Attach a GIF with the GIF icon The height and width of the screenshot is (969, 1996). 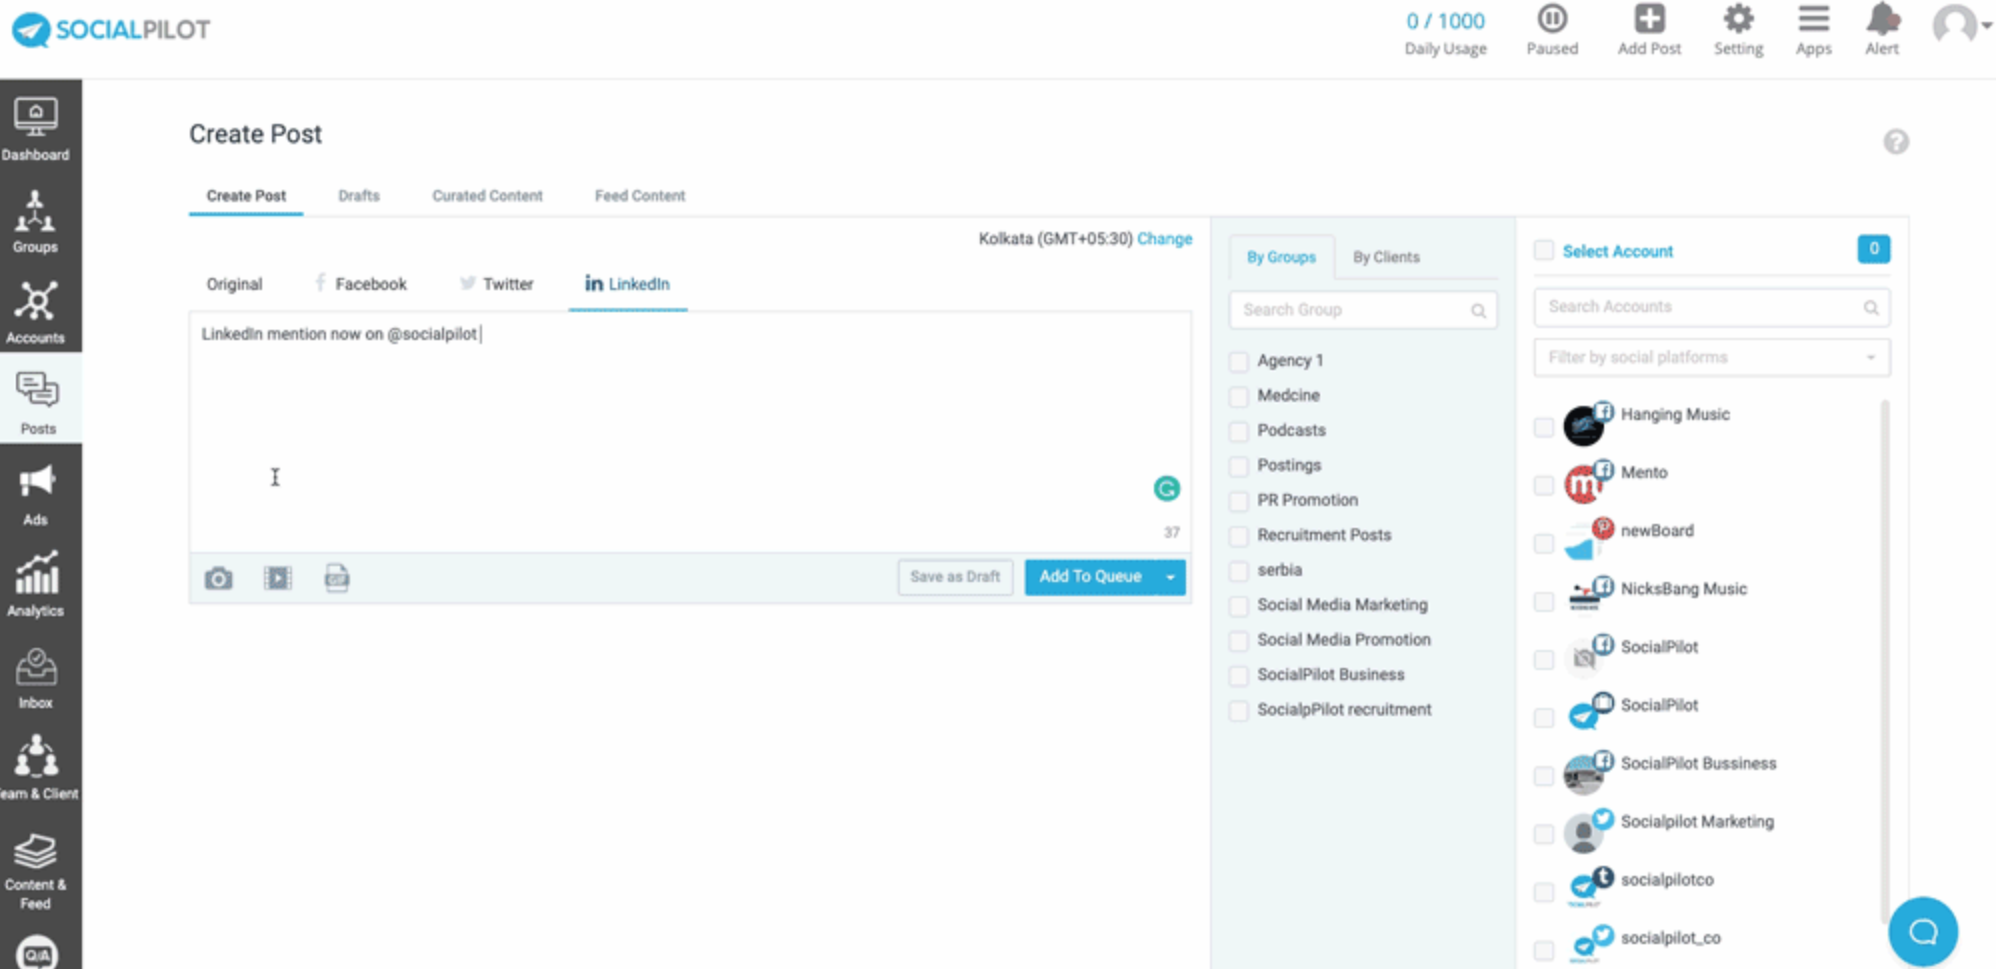click(x=337, y=578)
